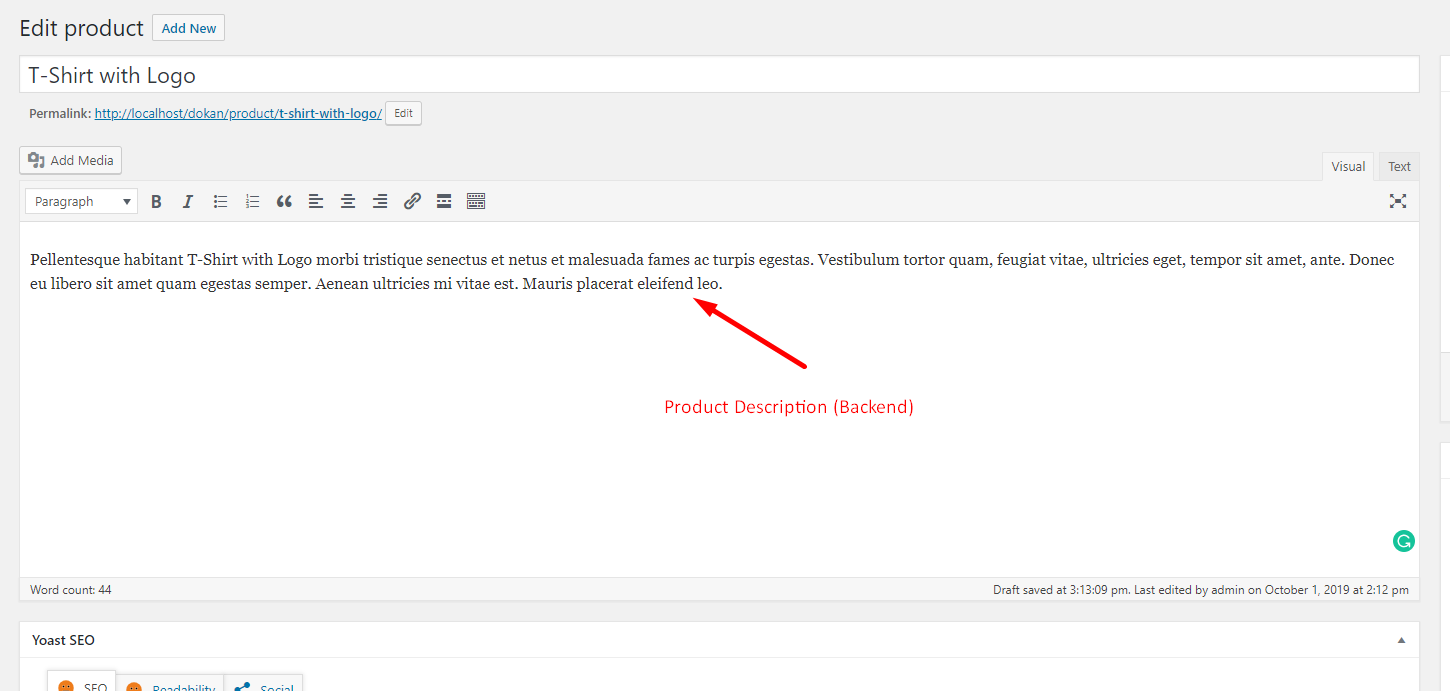Toggle left text alignment
1450x691 pixels.
coord(316,201)
